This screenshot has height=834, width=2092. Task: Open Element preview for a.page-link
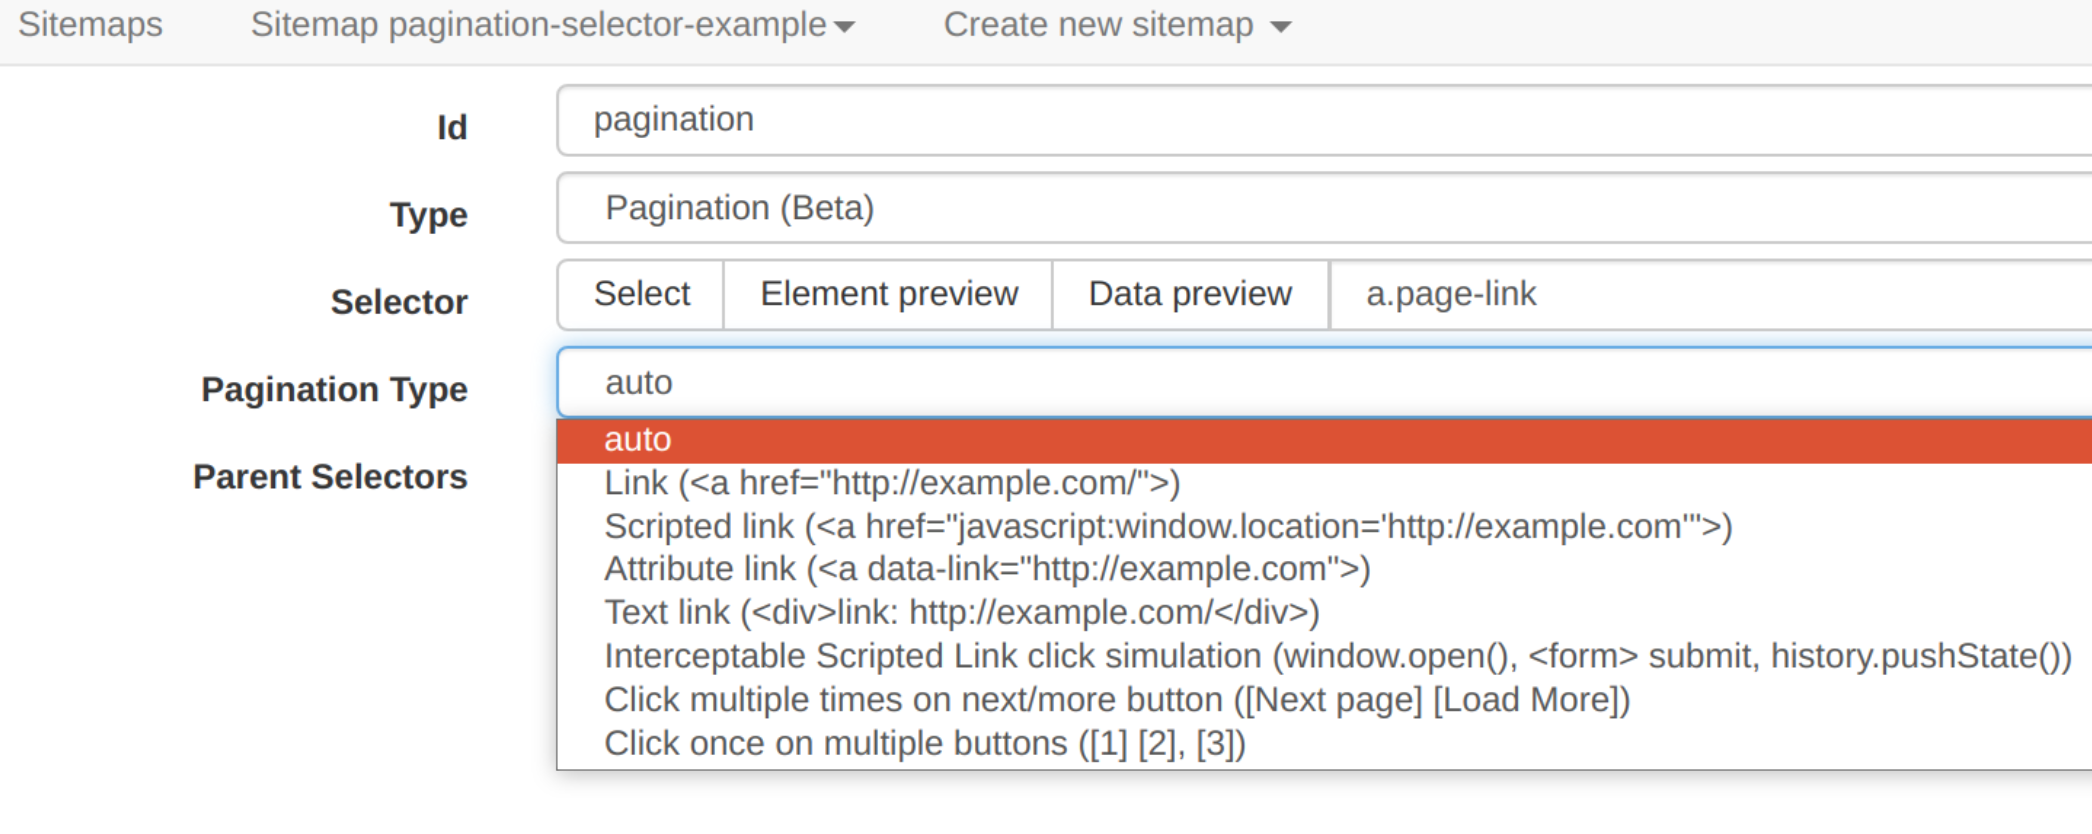tap(888, 293)
